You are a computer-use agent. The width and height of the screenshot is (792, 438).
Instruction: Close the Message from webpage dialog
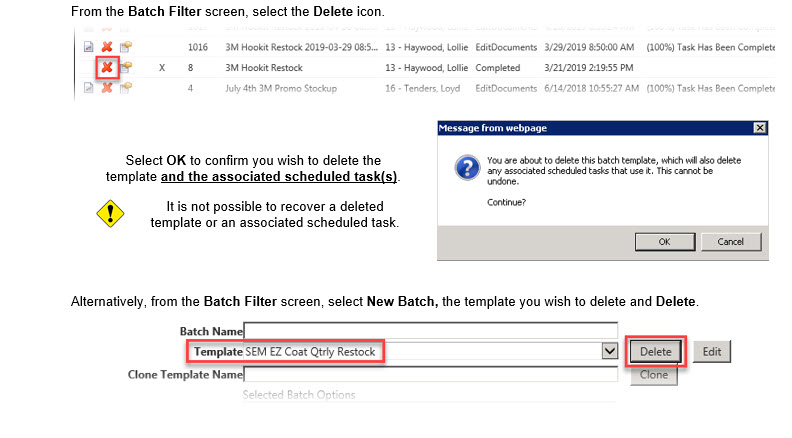[760, 128]
